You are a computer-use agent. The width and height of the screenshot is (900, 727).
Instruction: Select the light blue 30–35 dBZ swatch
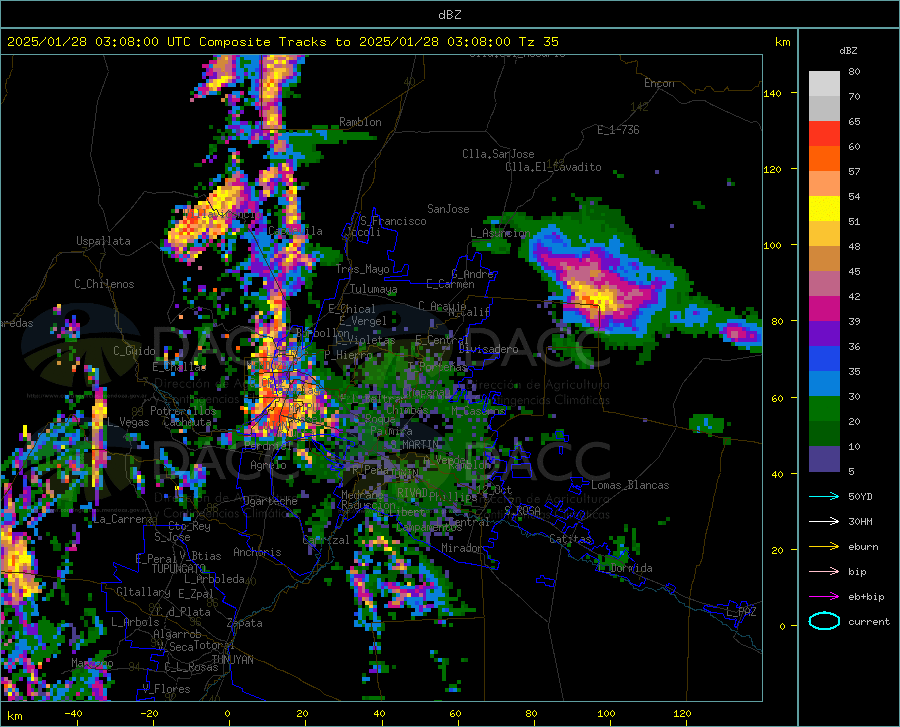[x=824, y=384]
